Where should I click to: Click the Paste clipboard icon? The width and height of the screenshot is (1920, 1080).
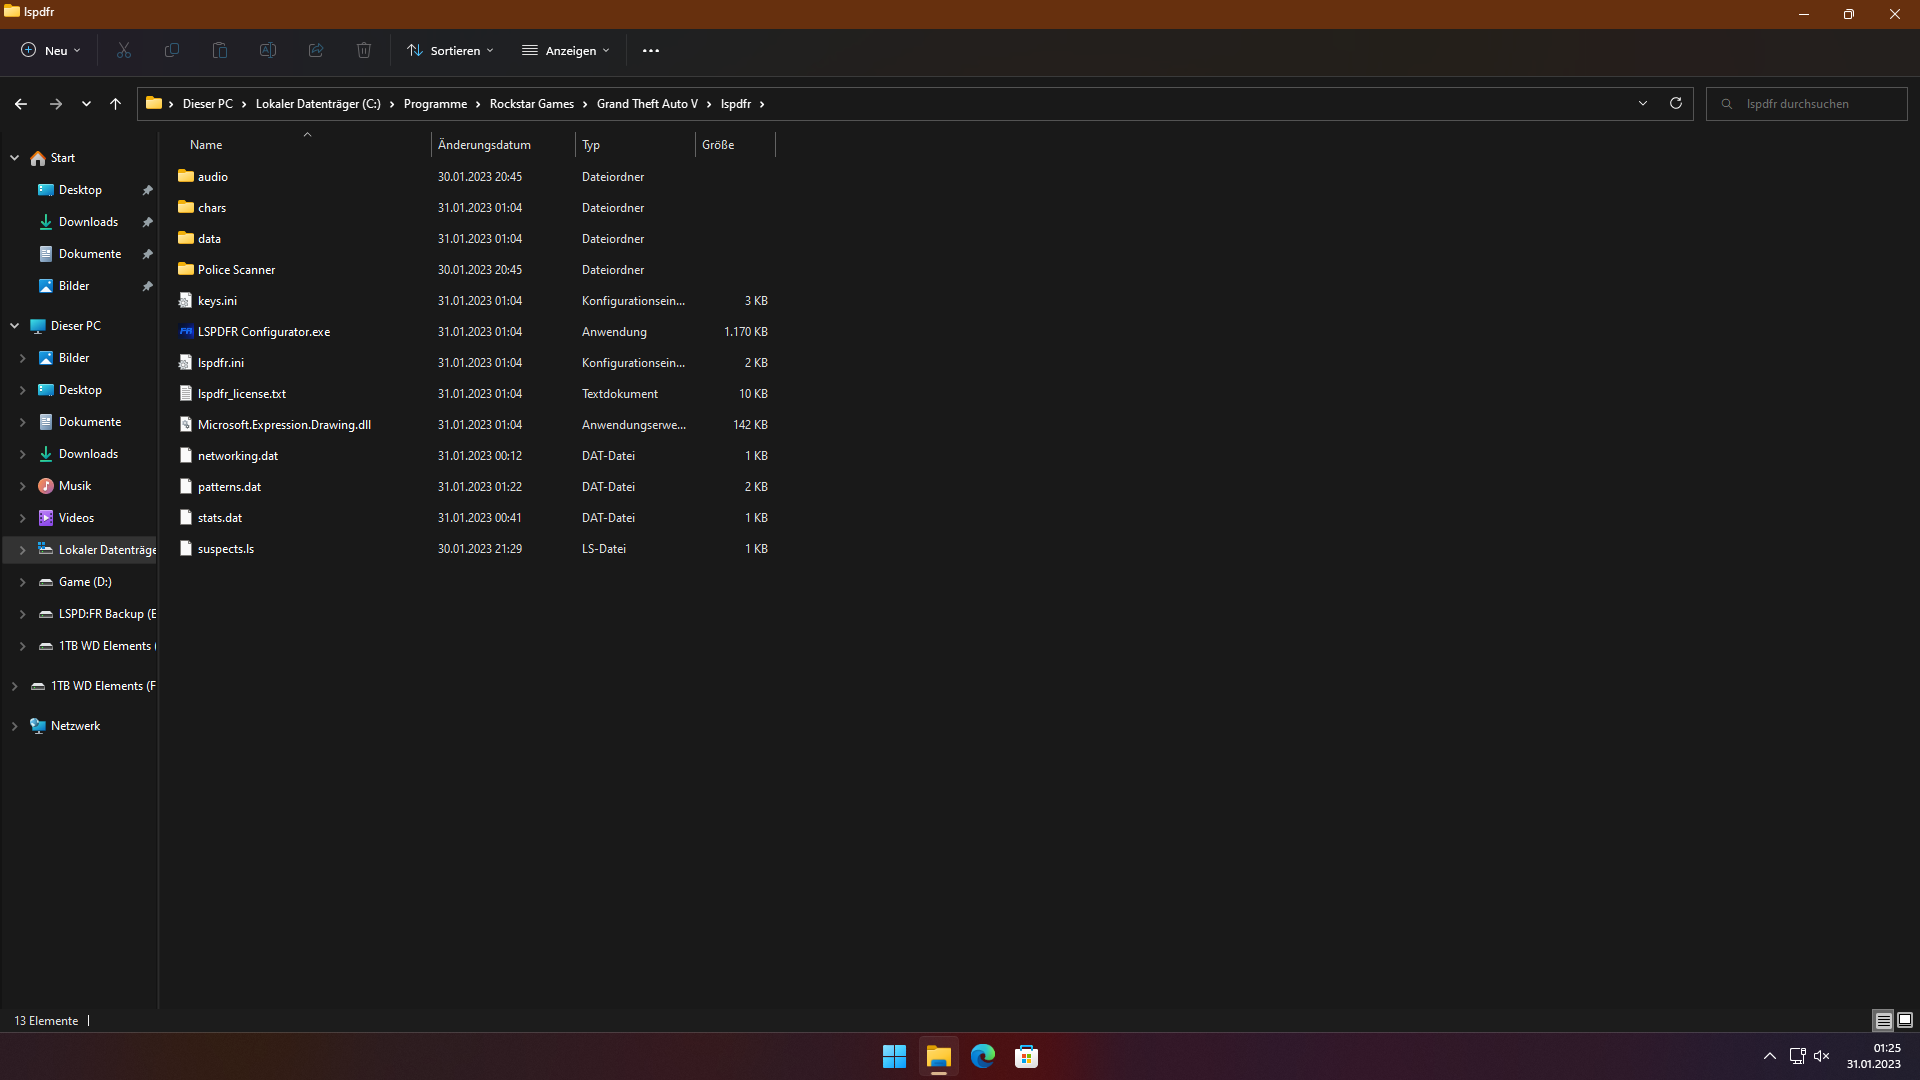point(220,50)
